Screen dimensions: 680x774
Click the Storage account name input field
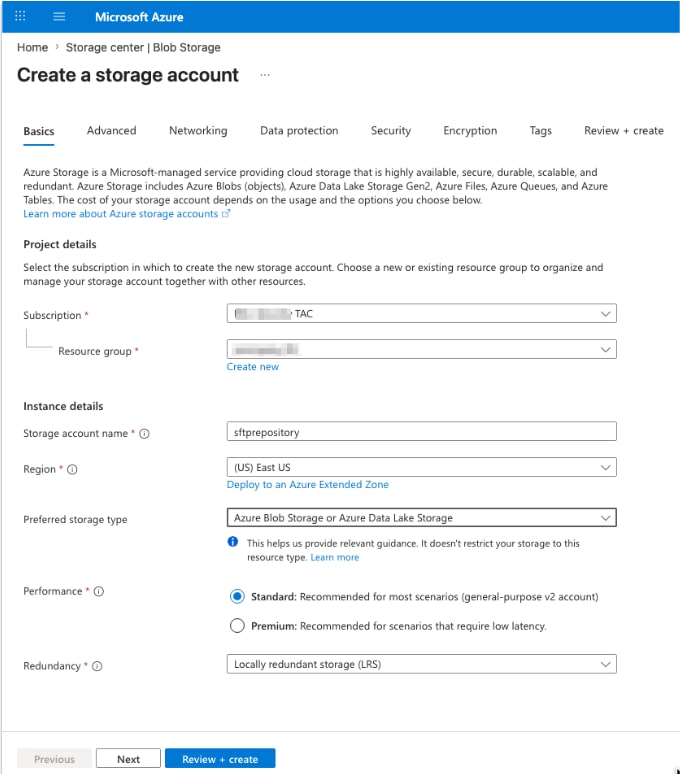421,431
